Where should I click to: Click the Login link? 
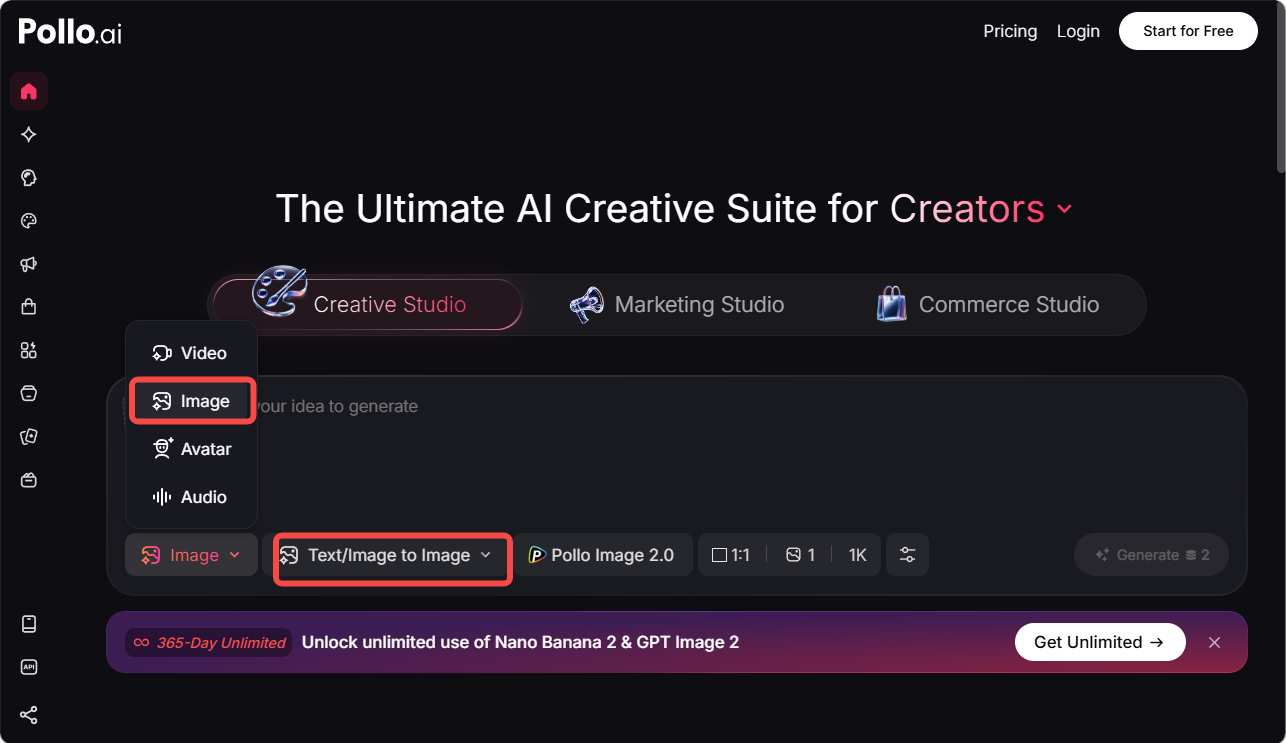(x=1078, y=31)
